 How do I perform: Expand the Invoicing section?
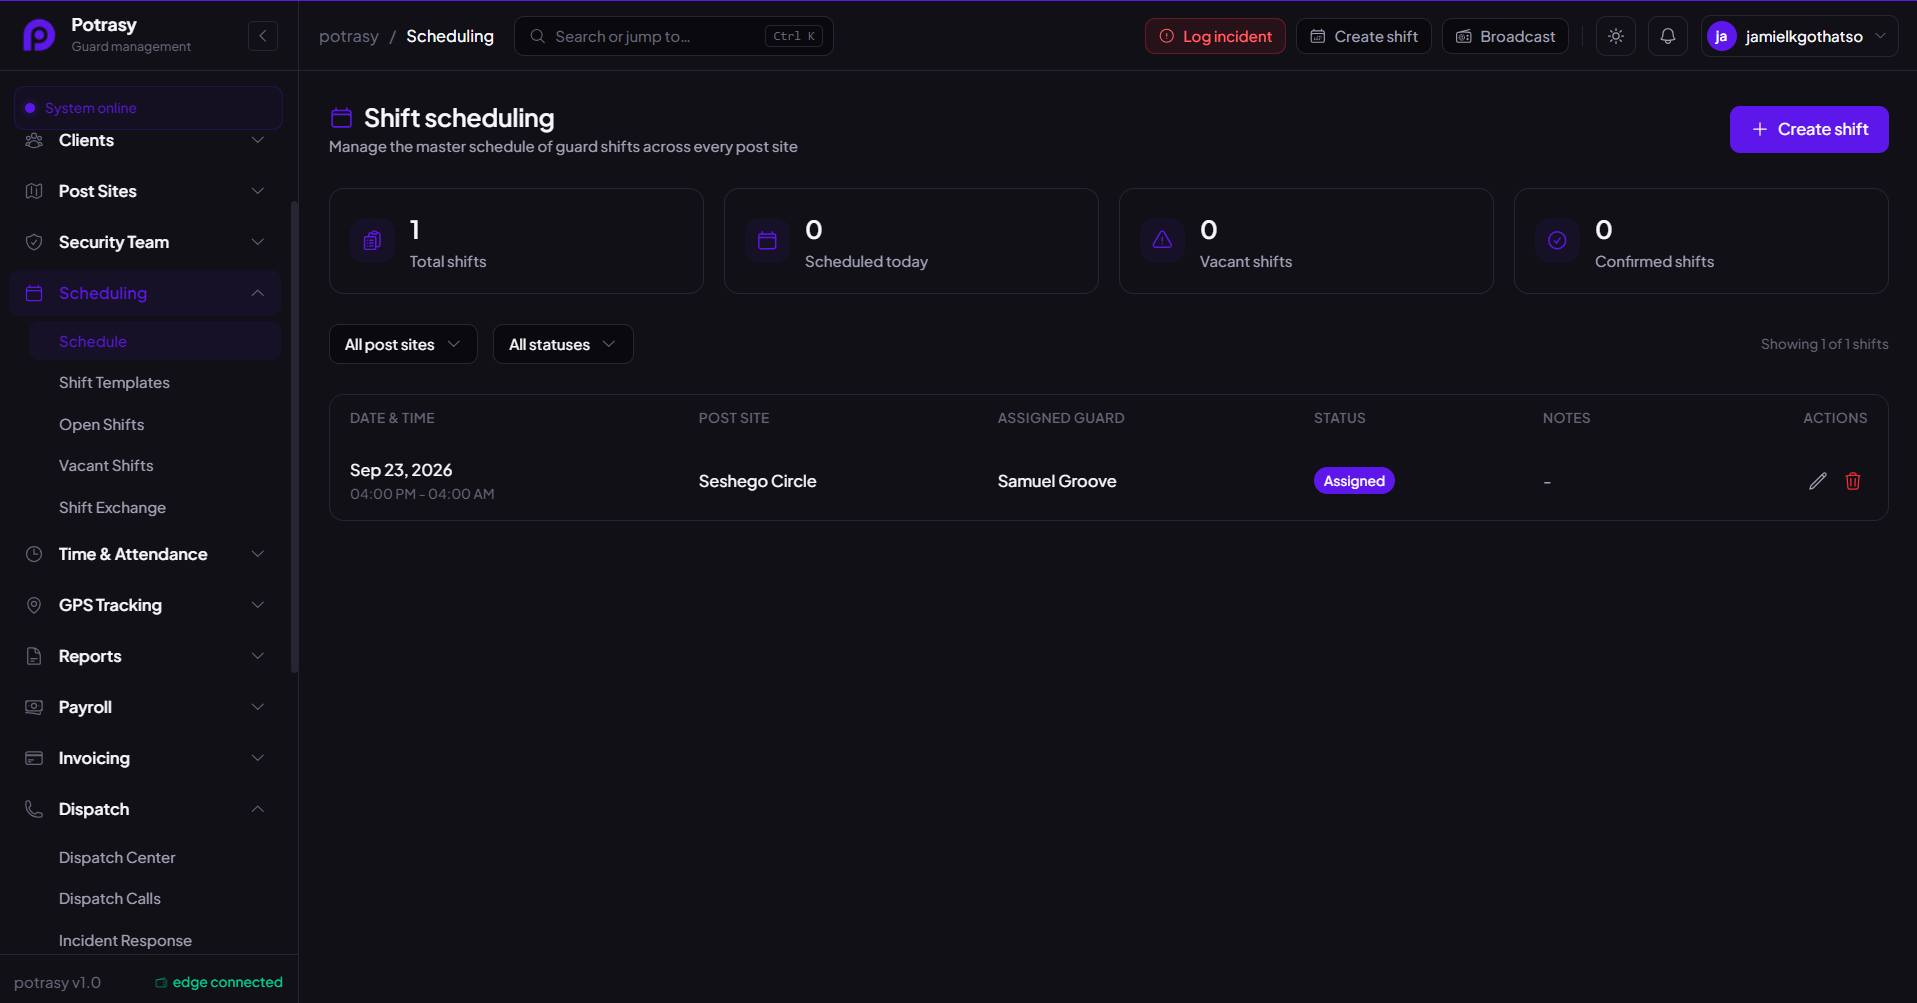point(145,758)
